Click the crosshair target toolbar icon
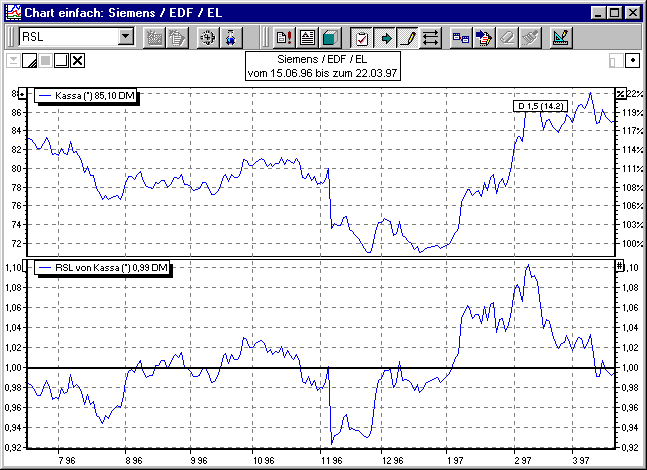Screen dimensions: 647x470 tap(207, 38)
